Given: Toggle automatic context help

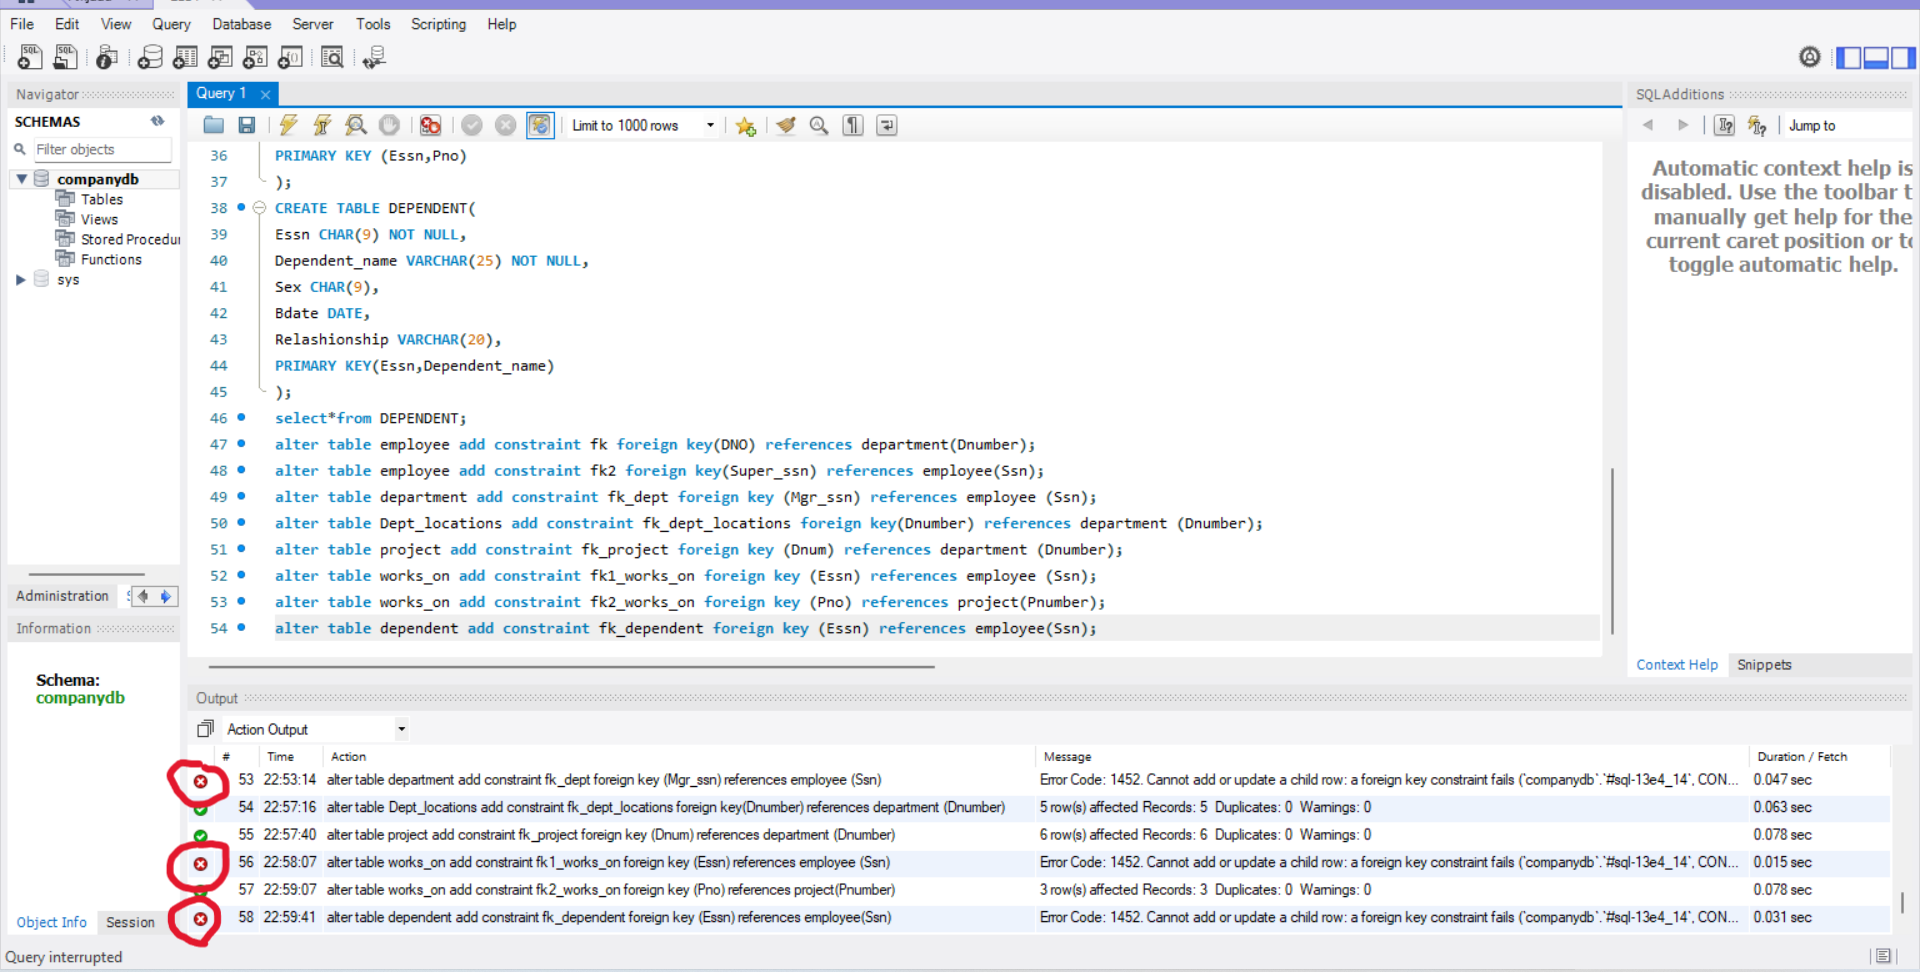Looking at the screenshot, I should pyautogui.click(x=1757, y=125).
